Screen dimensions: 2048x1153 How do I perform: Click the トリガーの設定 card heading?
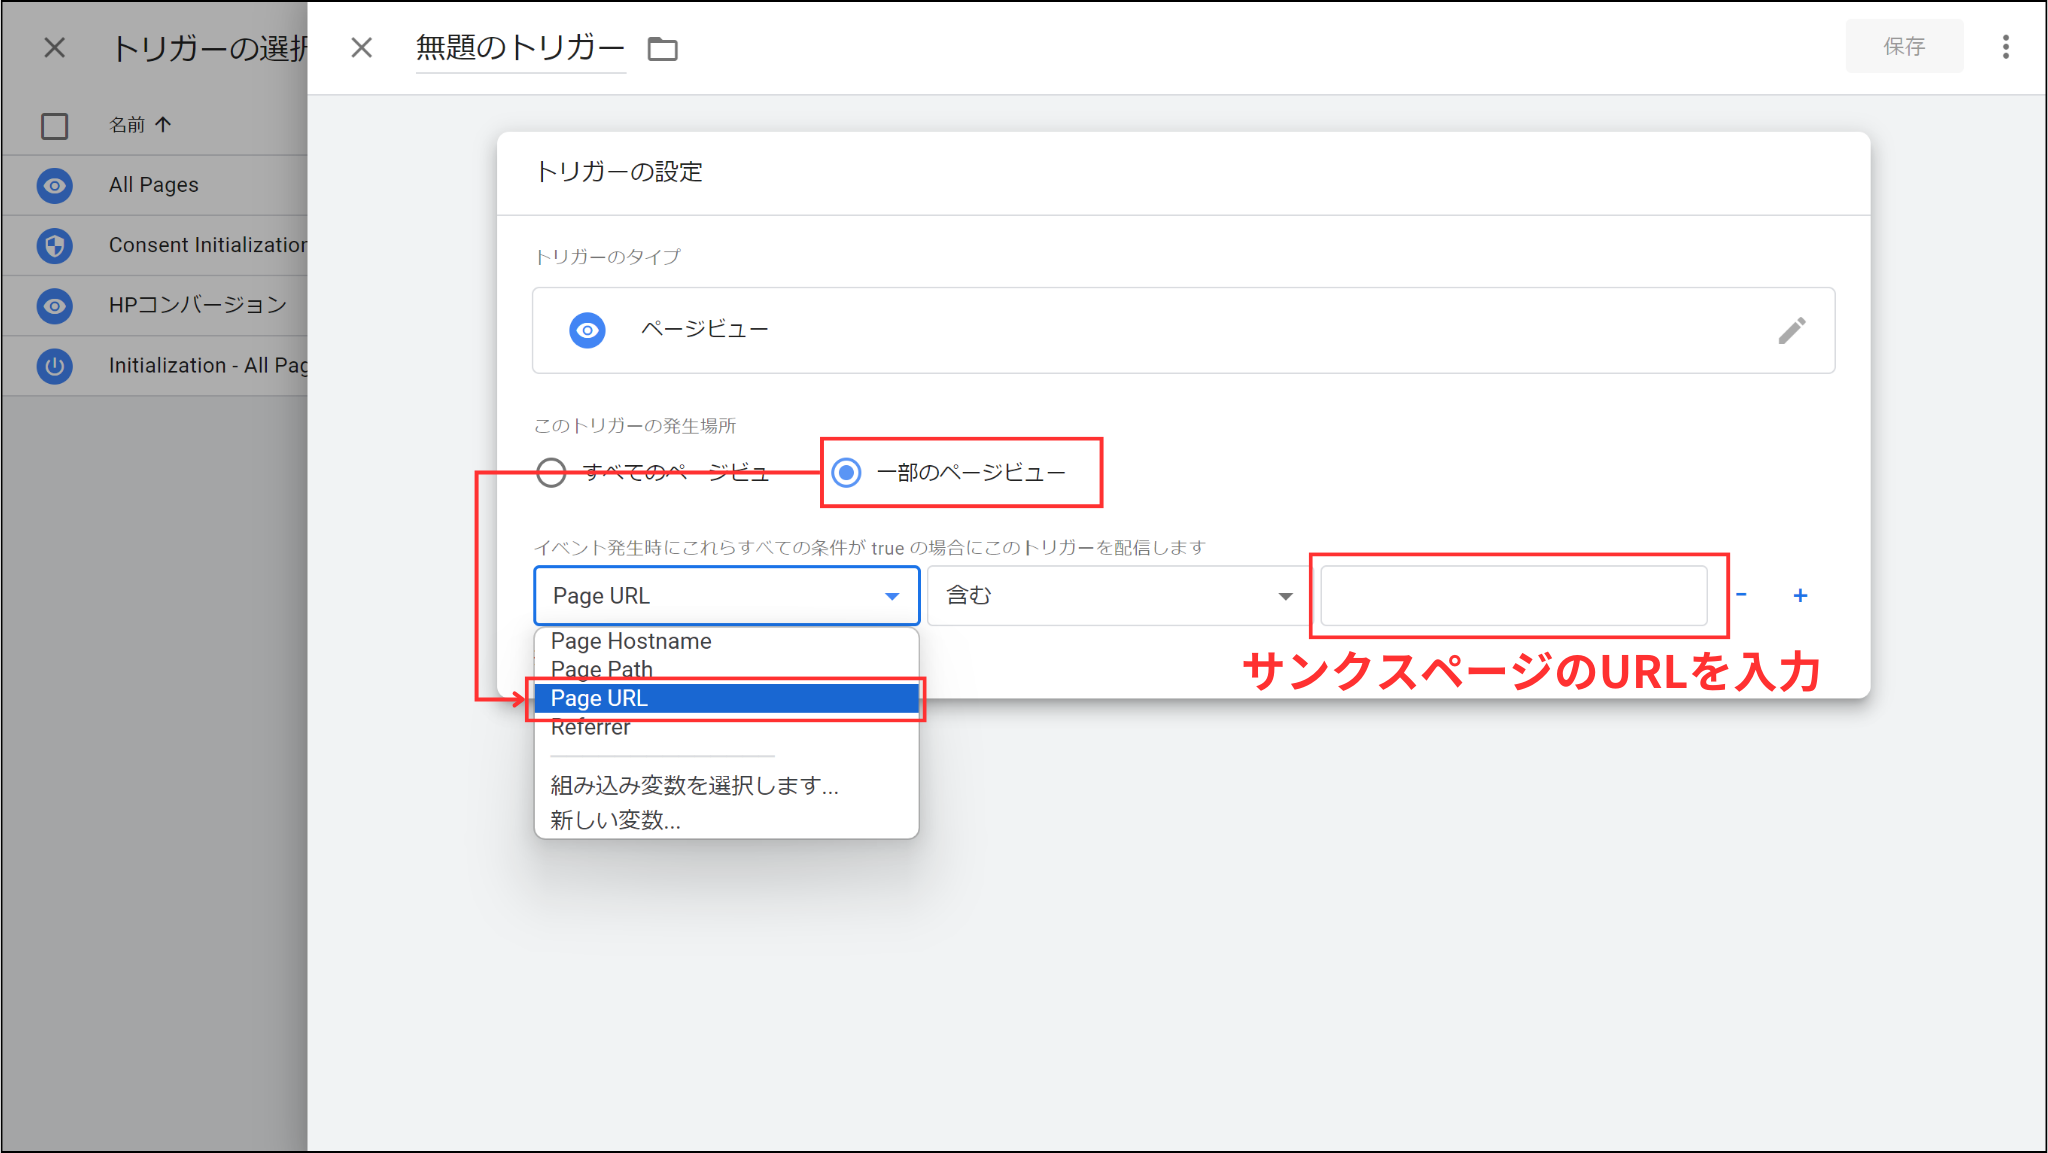tap(619, 172)
